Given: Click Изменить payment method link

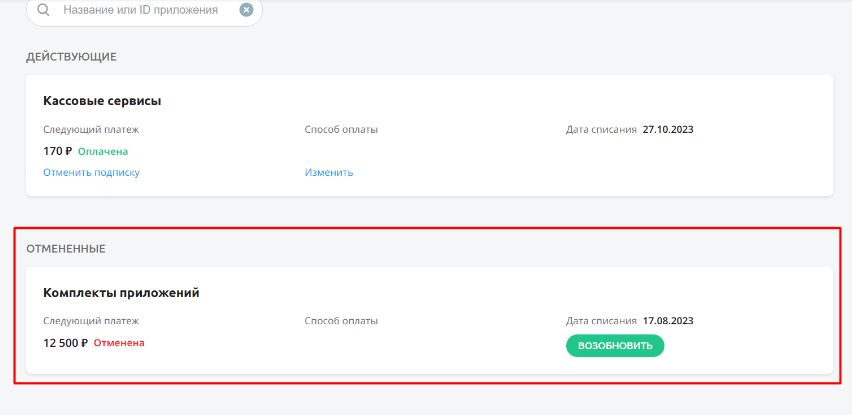Looking at the screenshot, I should [329, 172].
